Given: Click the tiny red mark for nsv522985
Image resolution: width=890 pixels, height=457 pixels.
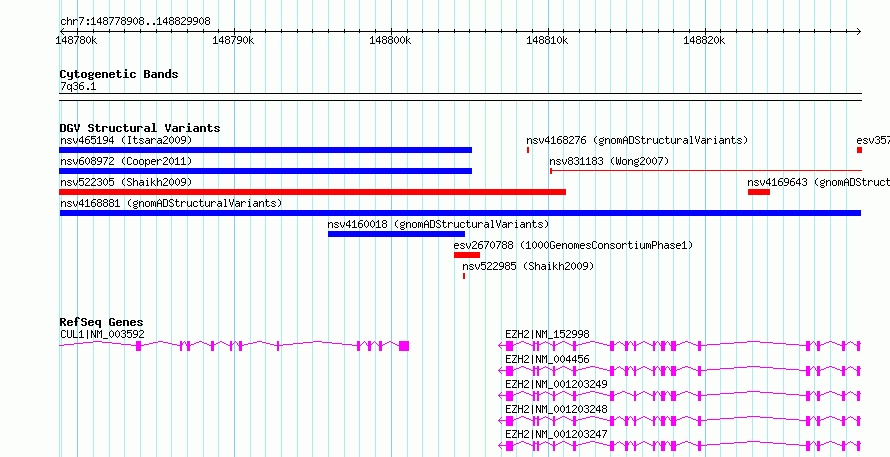Looking at the screenshot, I should 464,276.
